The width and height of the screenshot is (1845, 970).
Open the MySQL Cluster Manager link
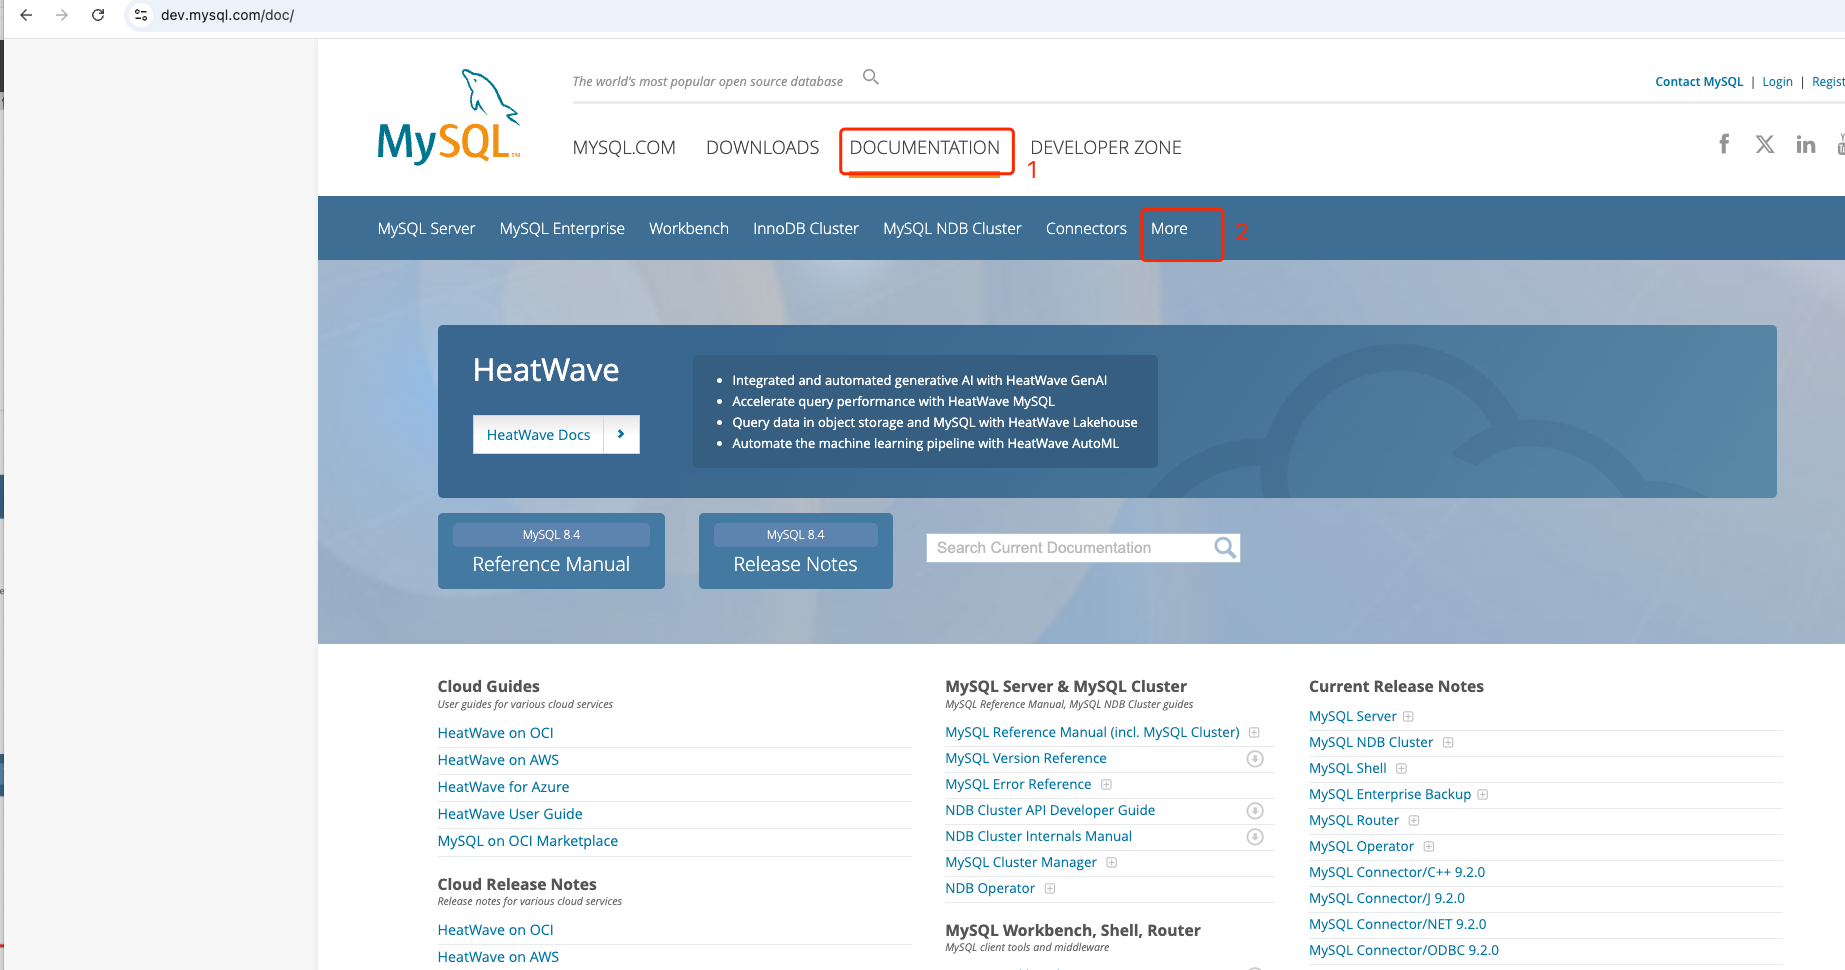pos(1021,863)
